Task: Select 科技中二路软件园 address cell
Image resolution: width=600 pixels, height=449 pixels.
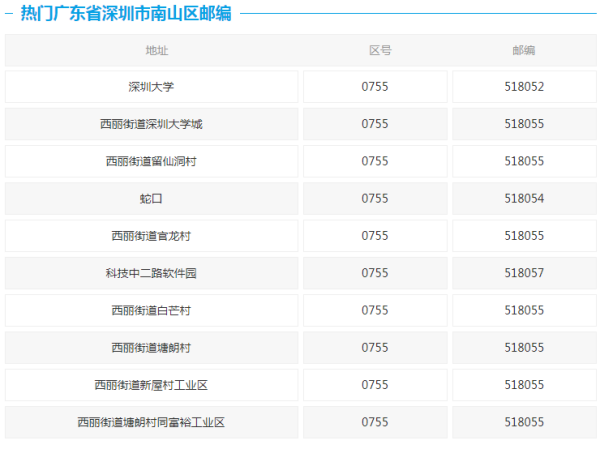Action: click(151, 273)
